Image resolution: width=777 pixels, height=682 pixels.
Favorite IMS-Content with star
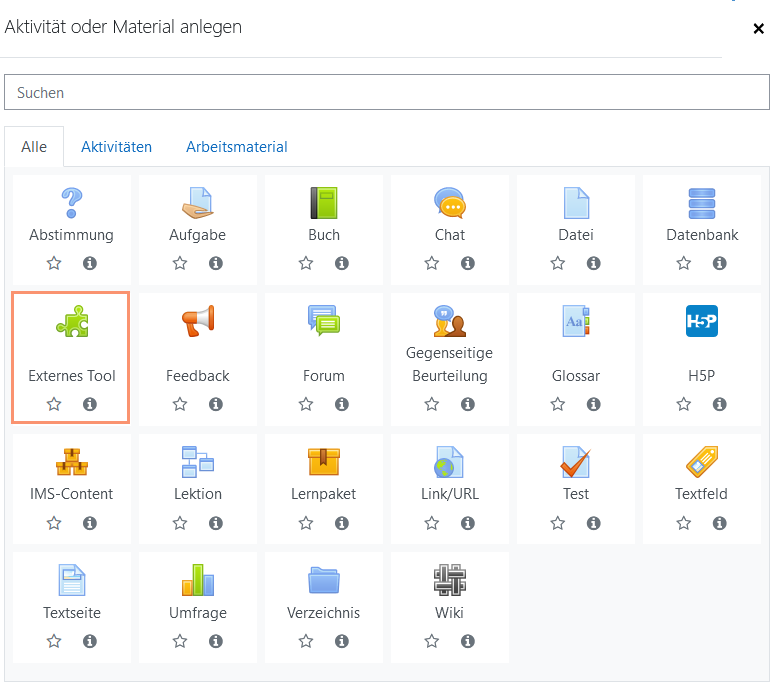click(54, 523)
